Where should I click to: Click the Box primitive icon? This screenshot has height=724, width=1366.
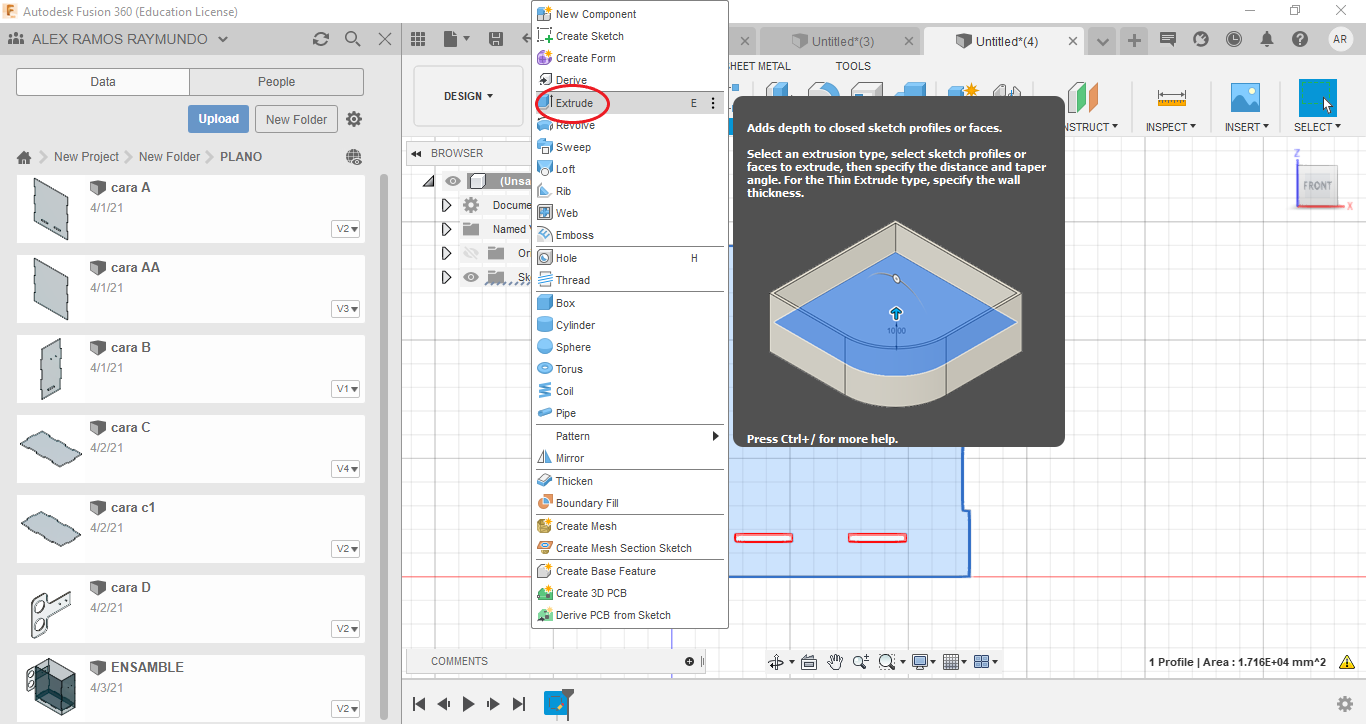coord(545,303)
